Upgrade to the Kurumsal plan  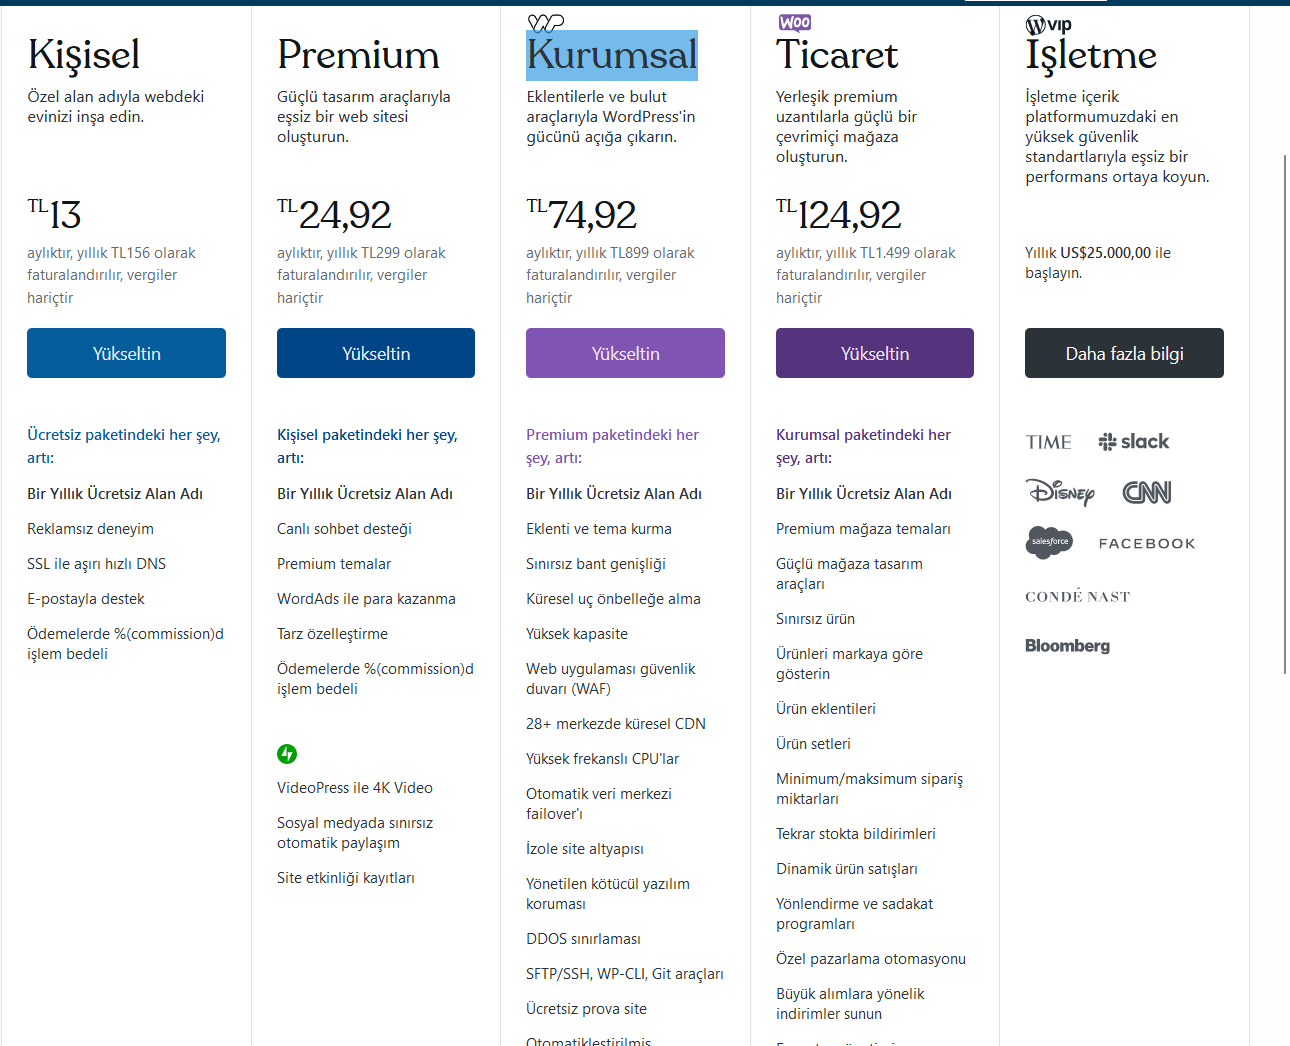pyautogui.click(x=625, y=353)
